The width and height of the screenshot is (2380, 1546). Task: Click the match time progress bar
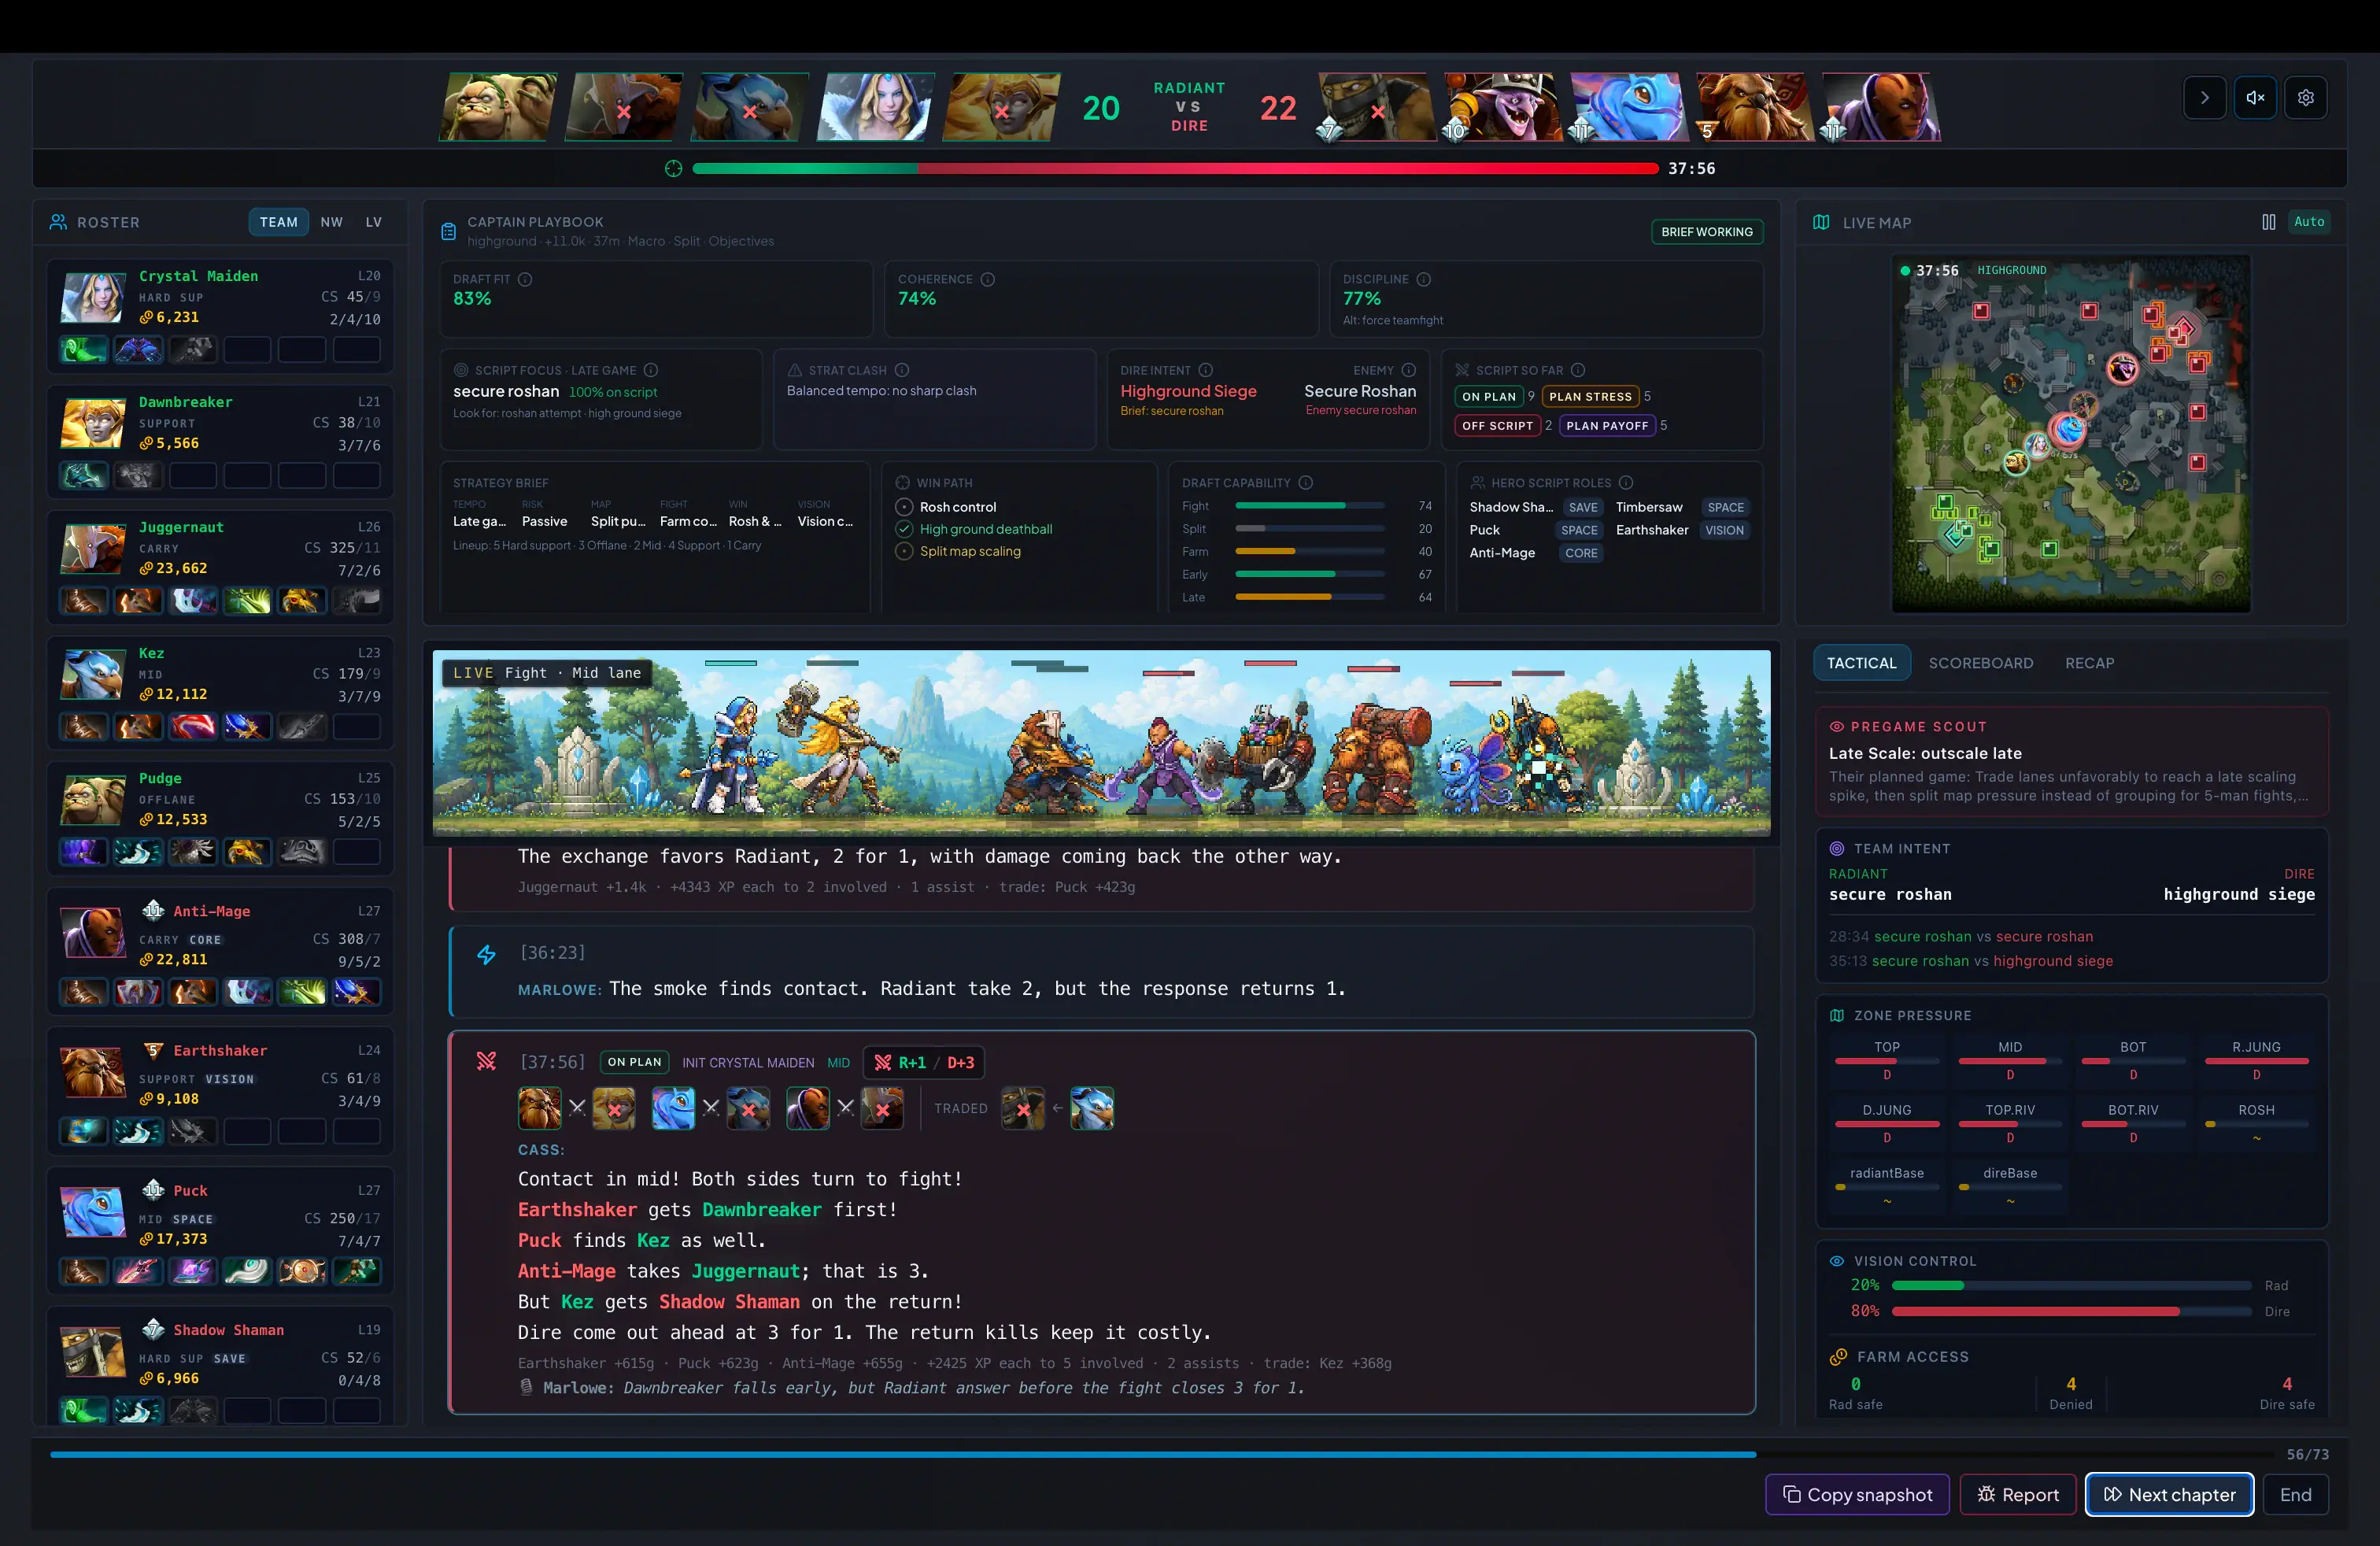point(1175,168)
